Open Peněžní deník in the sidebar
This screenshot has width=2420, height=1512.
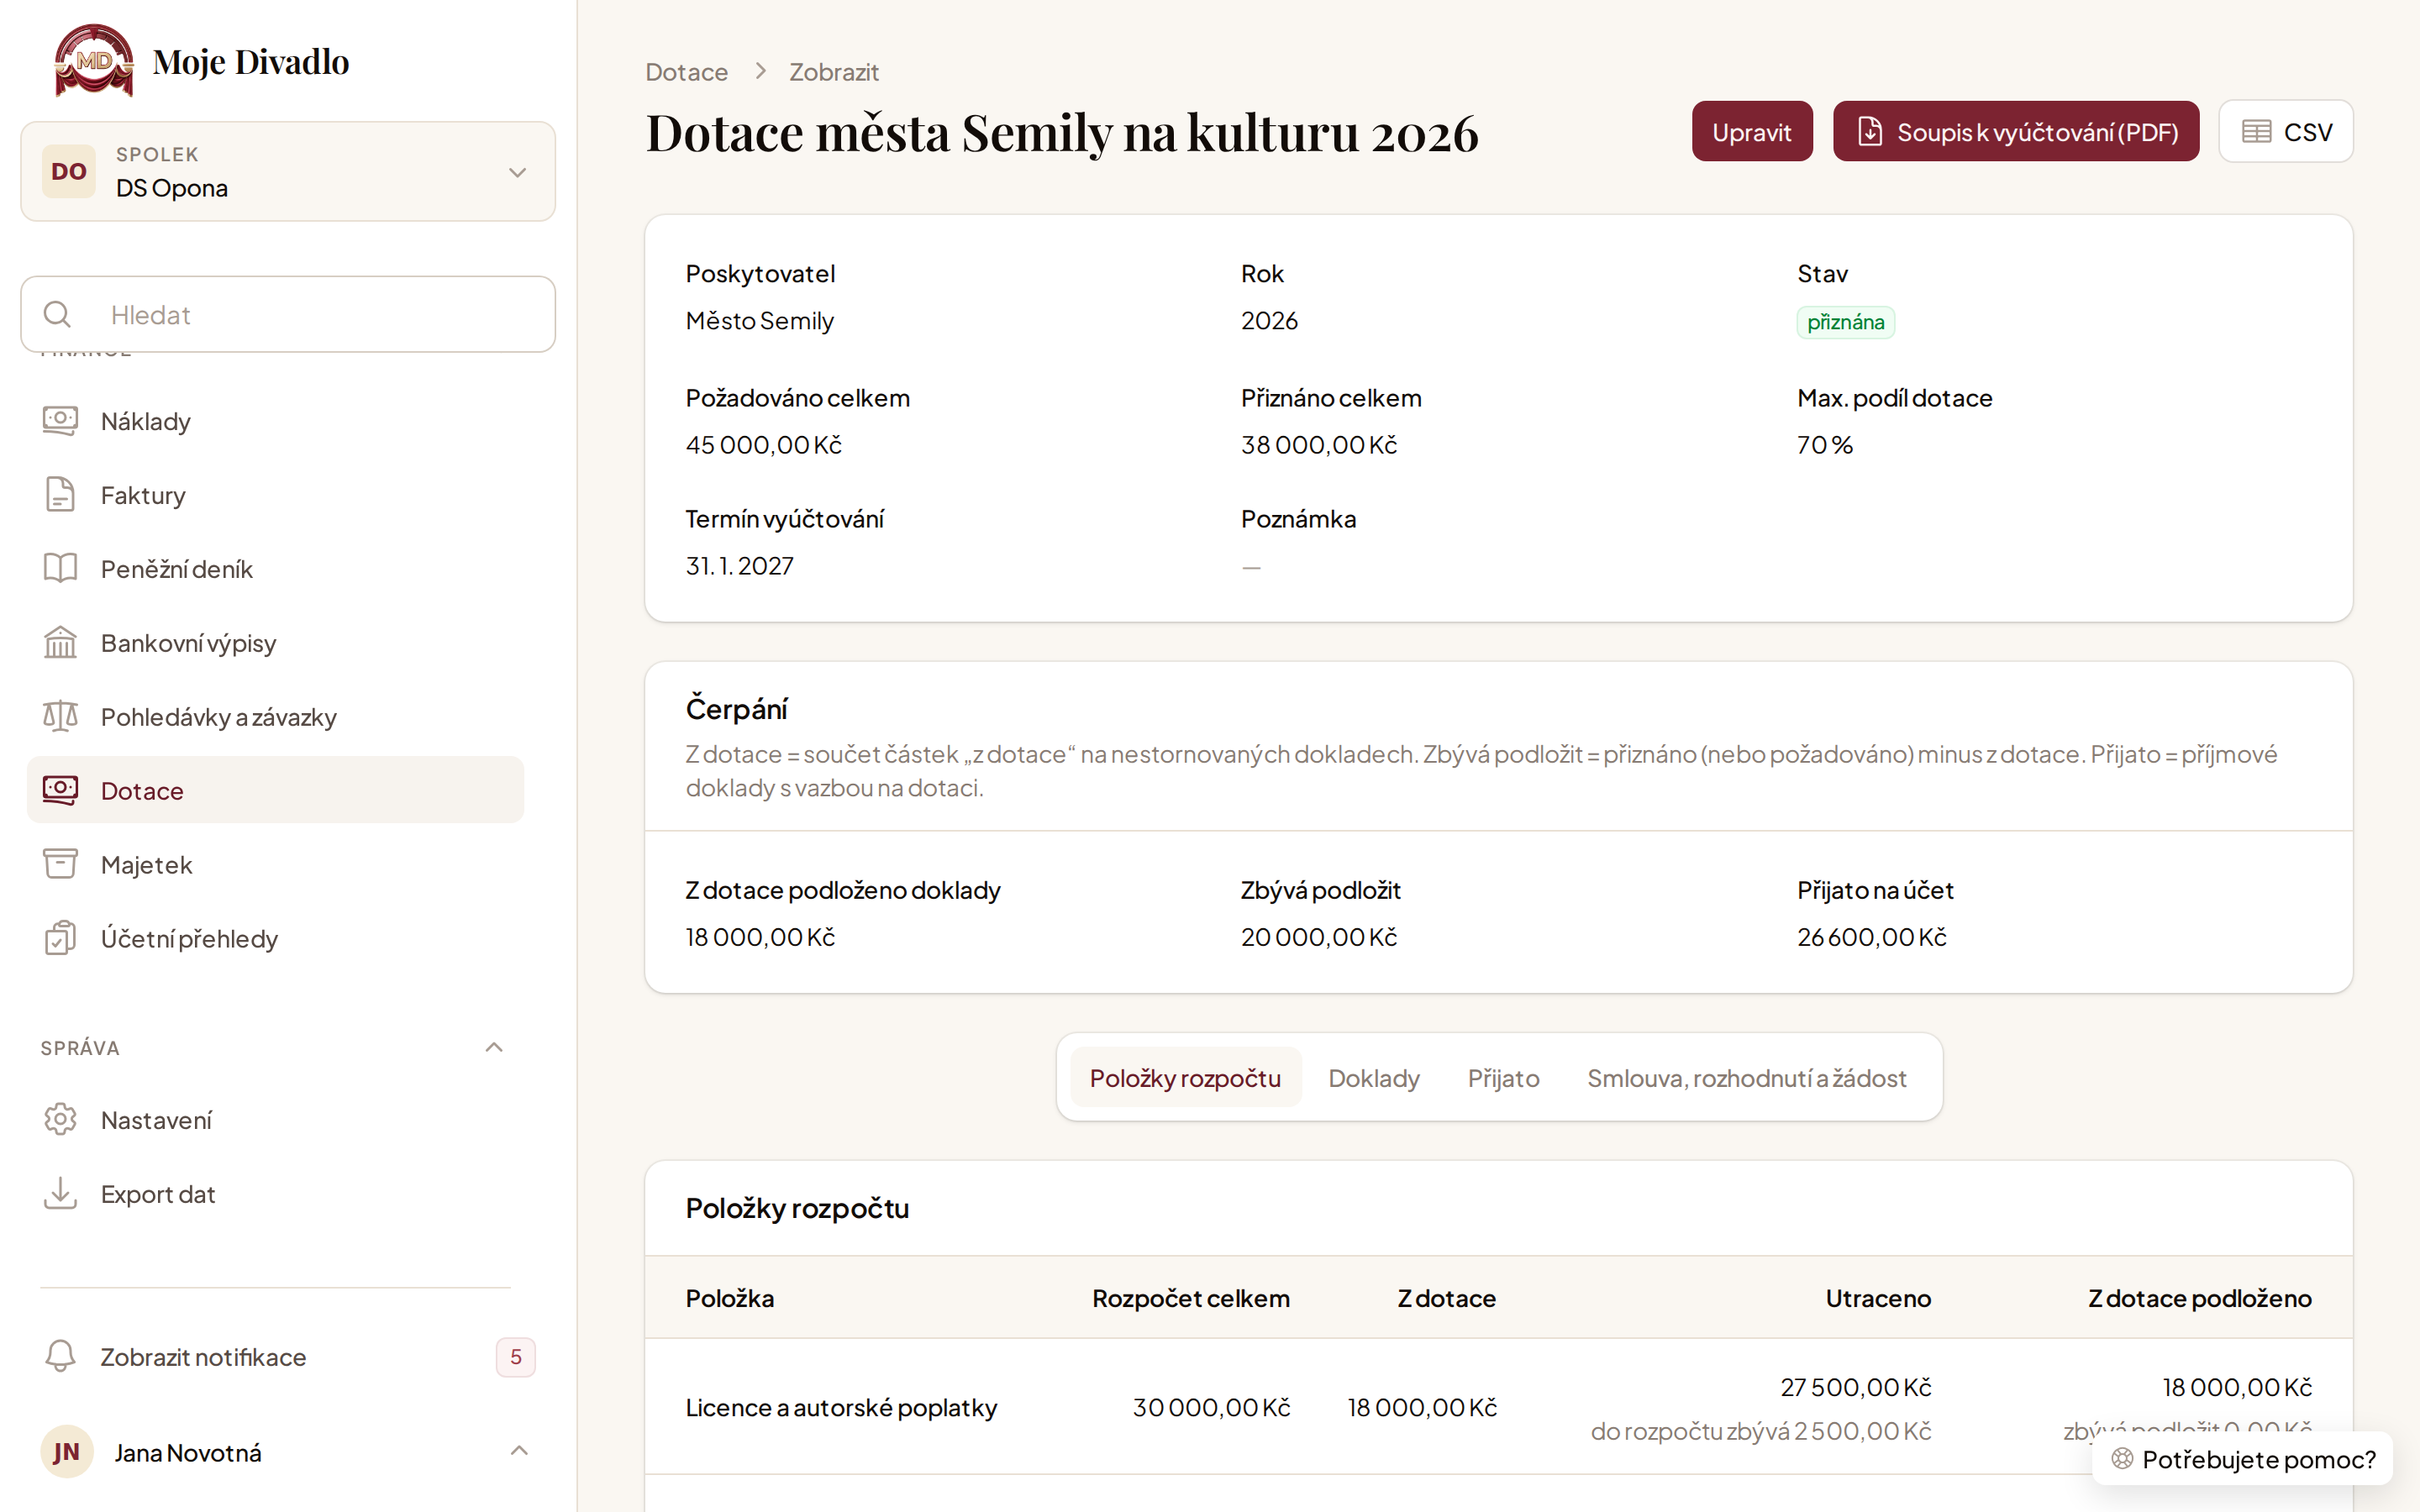point(275,569)
